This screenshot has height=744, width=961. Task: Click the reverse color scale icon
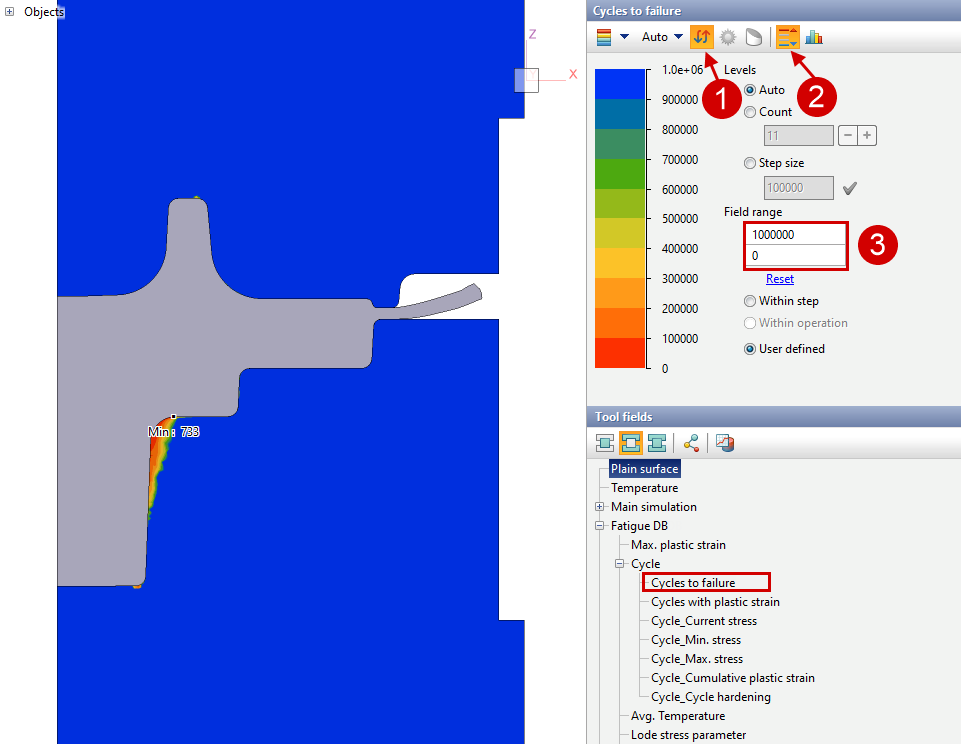(x=700, y=36)
